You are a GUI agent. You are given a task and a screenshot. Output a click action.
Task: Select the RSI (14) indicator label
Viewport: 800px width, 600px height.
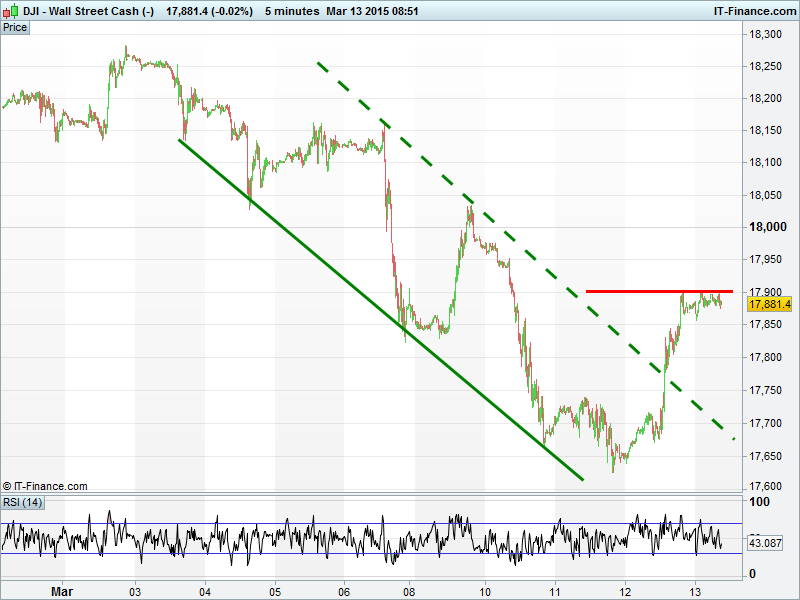[23, 502]
